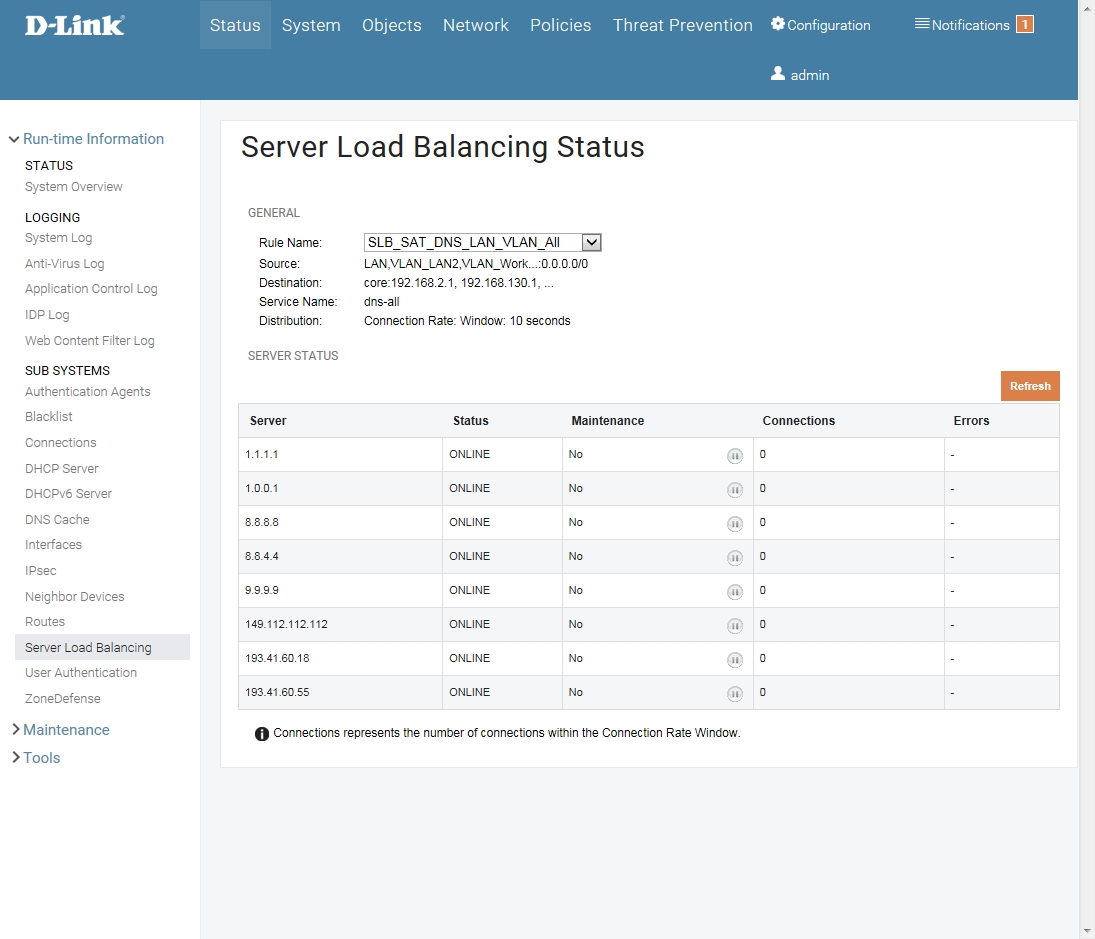Expand the Maintenance section in sidebar
The image size is (1095, 939).
66,730
